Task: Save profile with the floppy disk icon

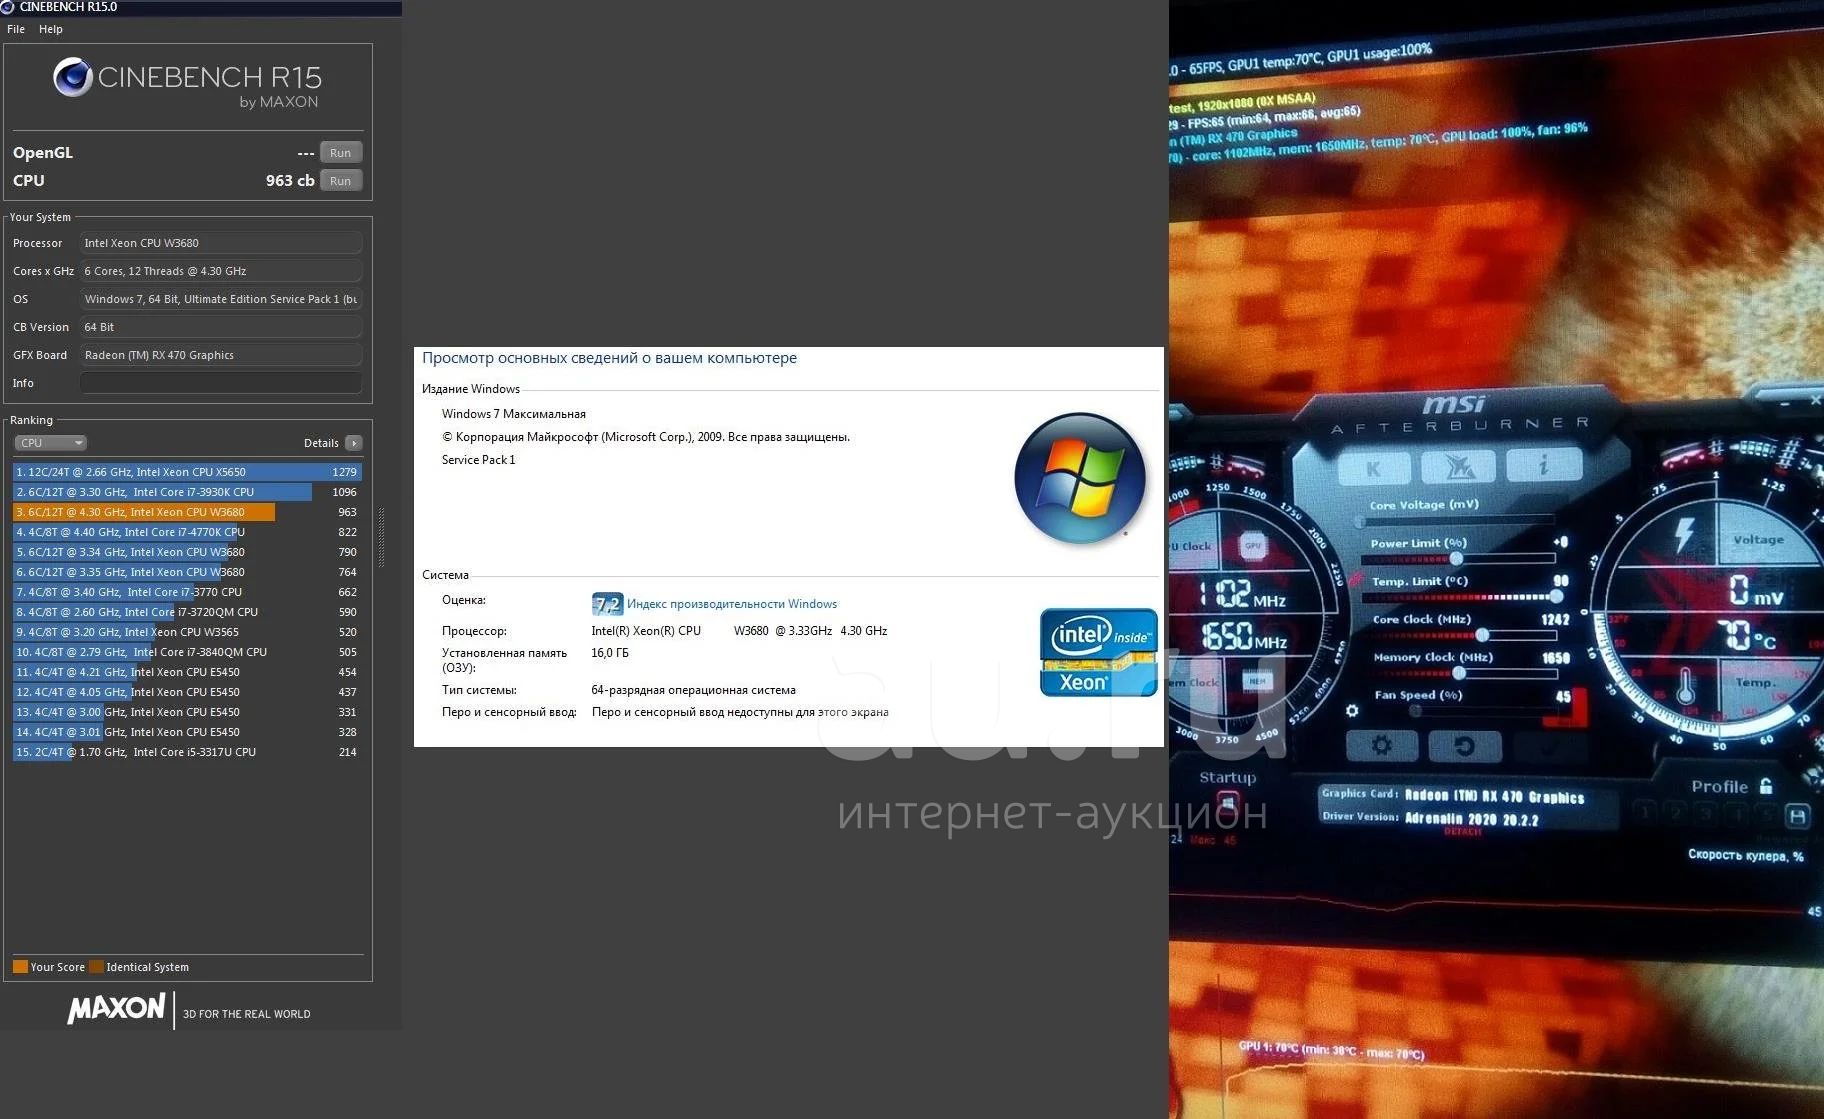Action: pos(1797,817)
